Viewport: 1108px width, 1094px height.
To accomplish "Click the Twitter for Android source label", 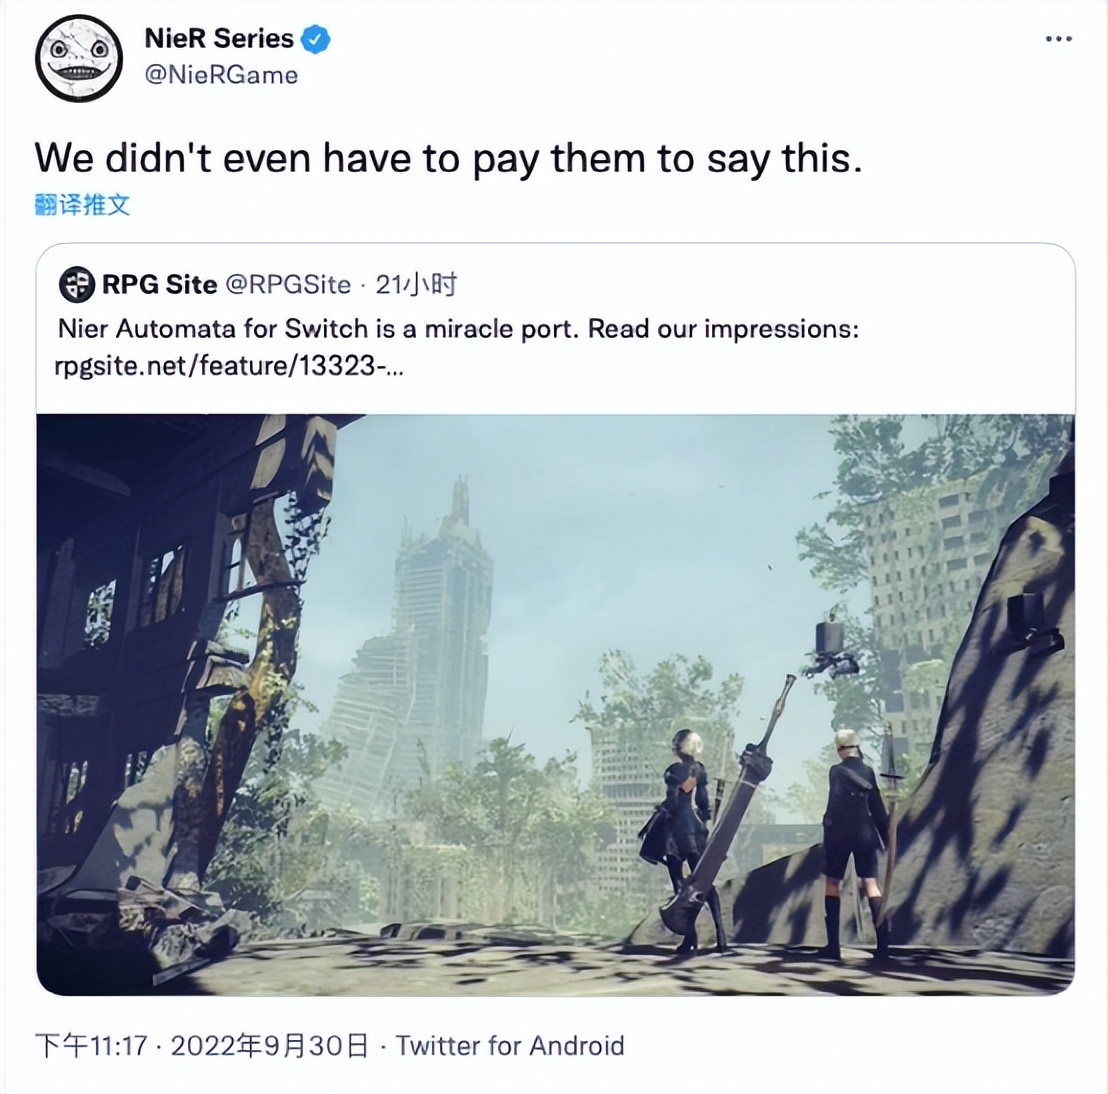I will coord(511,1047).
